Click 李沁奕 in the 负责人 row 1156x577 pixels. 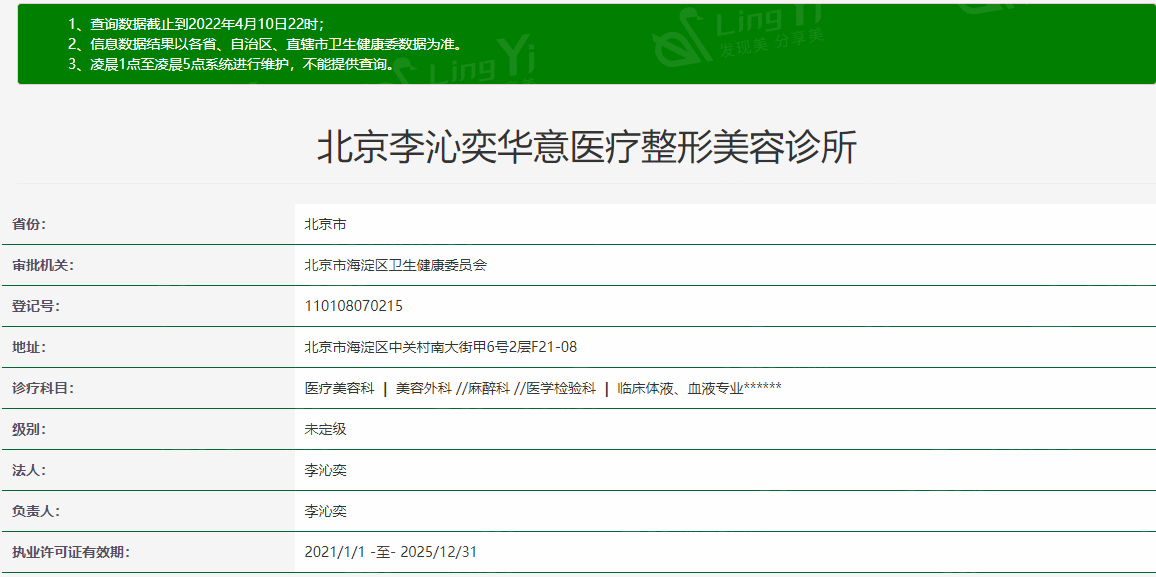[325, 511]
